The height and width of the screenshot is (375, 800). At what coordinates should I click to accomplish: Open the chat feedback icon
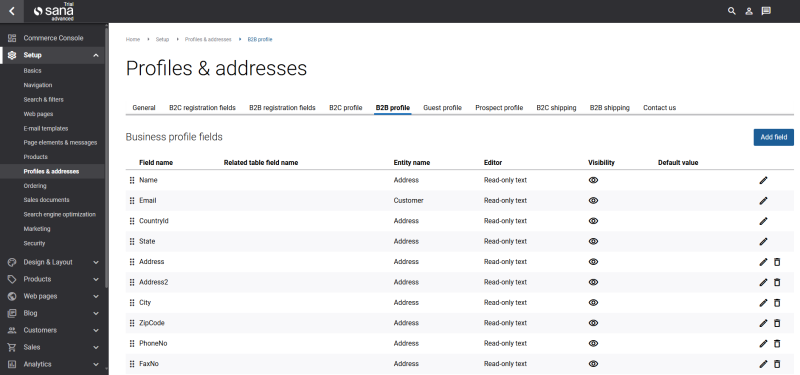tap(766, 11)
